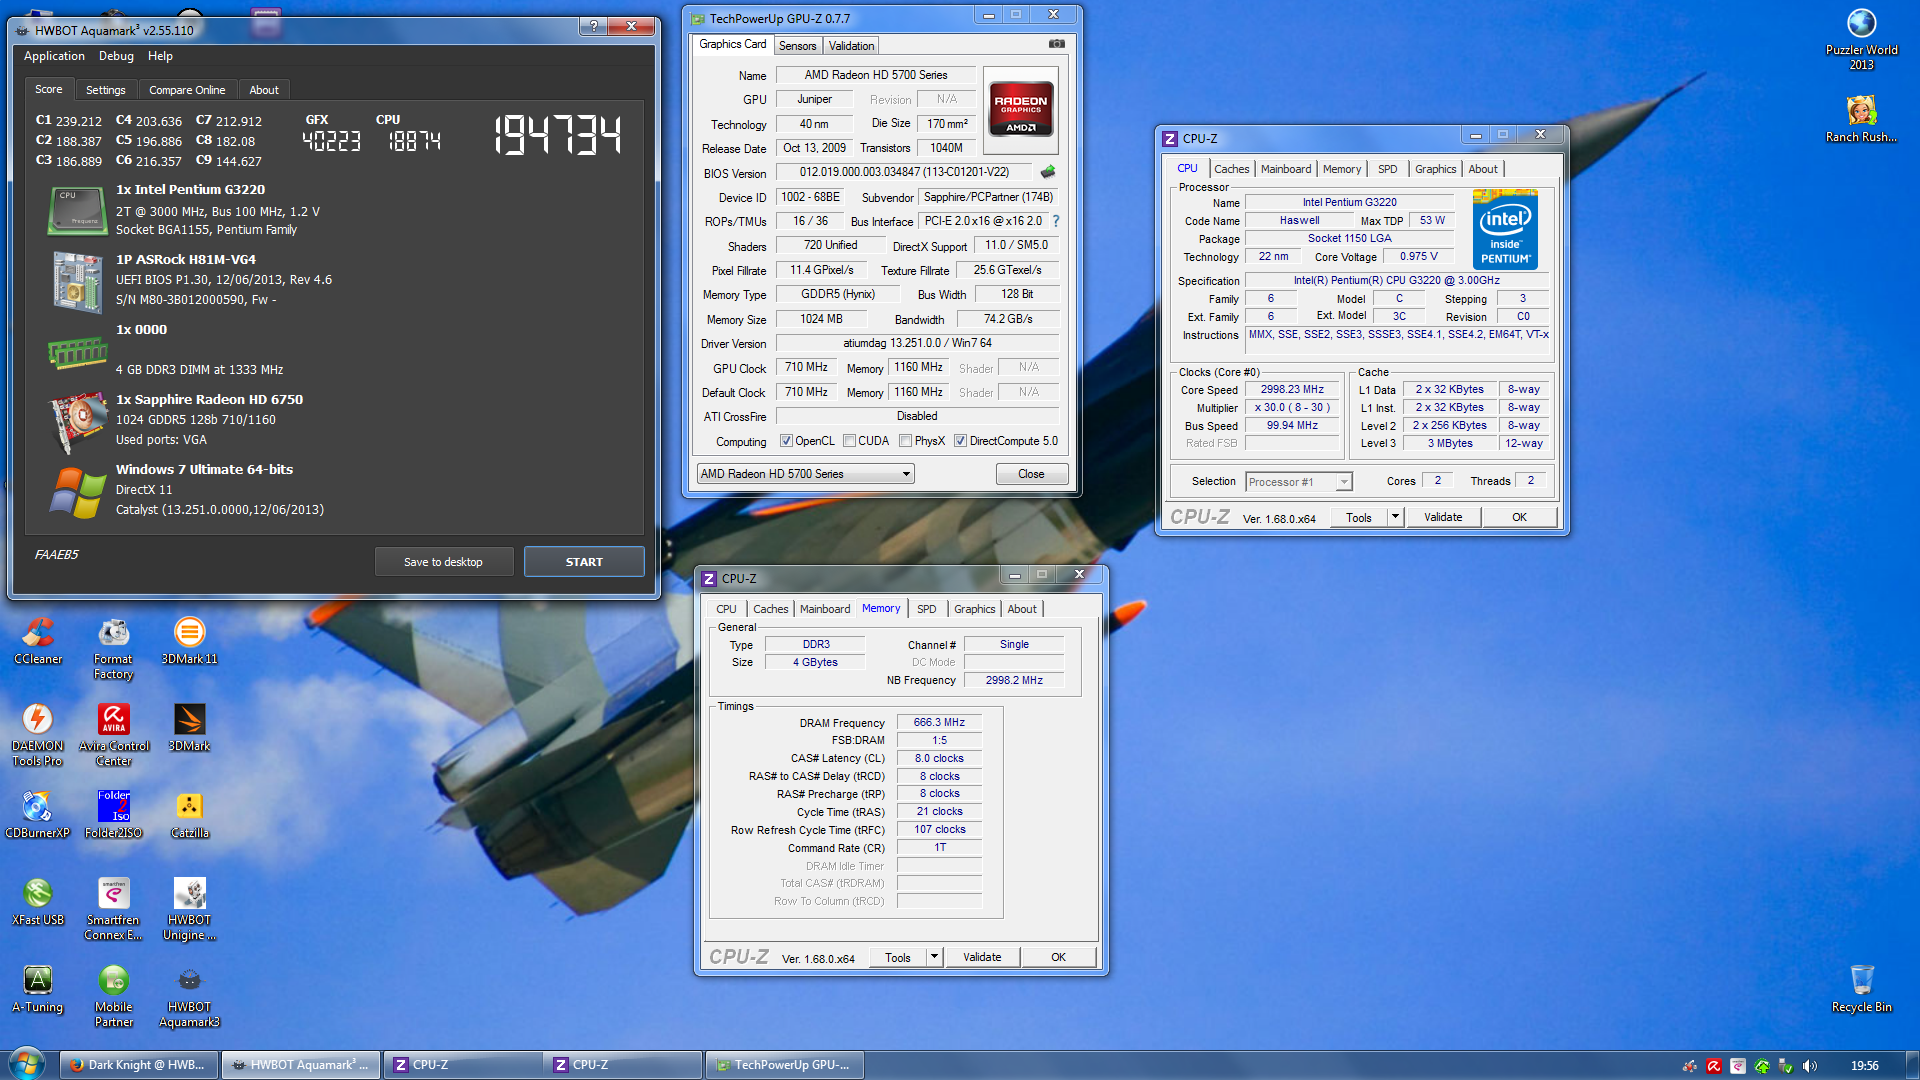1920x1080 pixels.
Task: Open Processor #1 selection dropdown
Action: click(x=1298, y=482)
